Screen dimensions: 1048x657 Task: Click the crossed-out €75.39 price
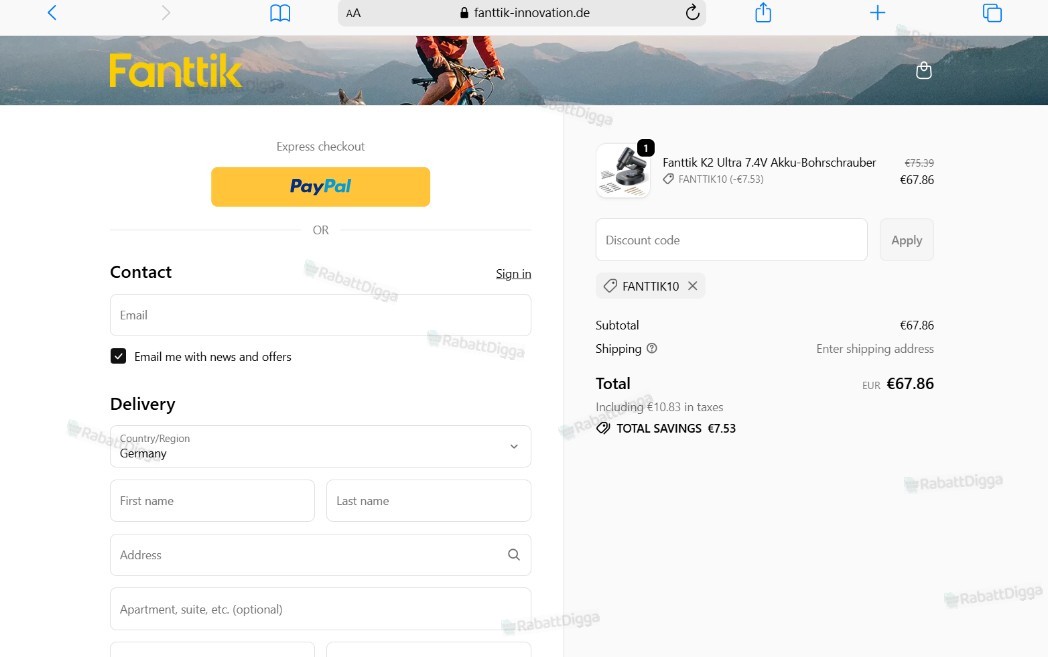919,163
